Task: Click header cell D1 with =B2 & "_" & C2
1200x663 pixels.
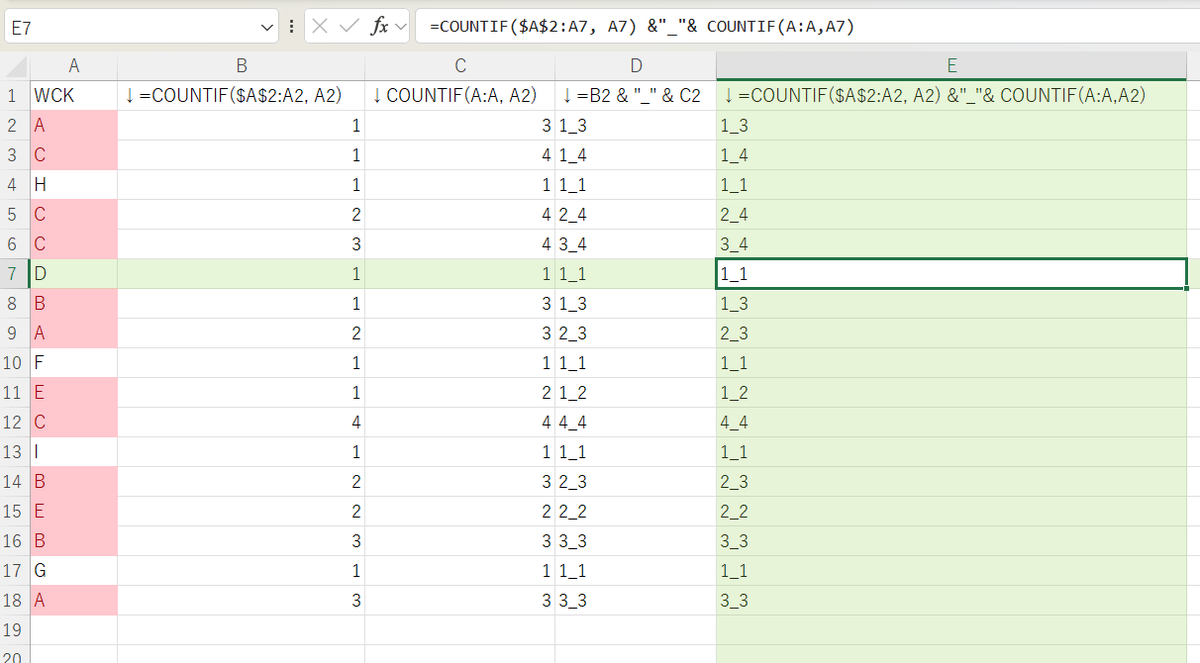Action: tap(636, 96)
